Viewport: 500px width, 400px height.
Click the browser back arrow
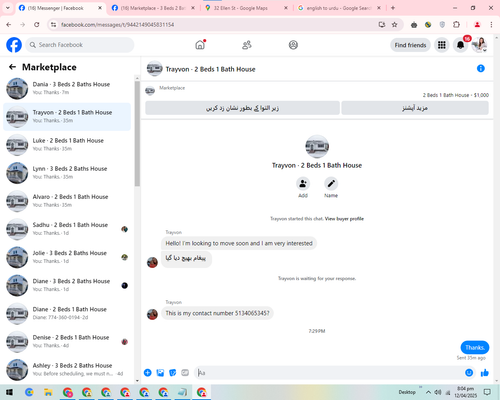9,25
